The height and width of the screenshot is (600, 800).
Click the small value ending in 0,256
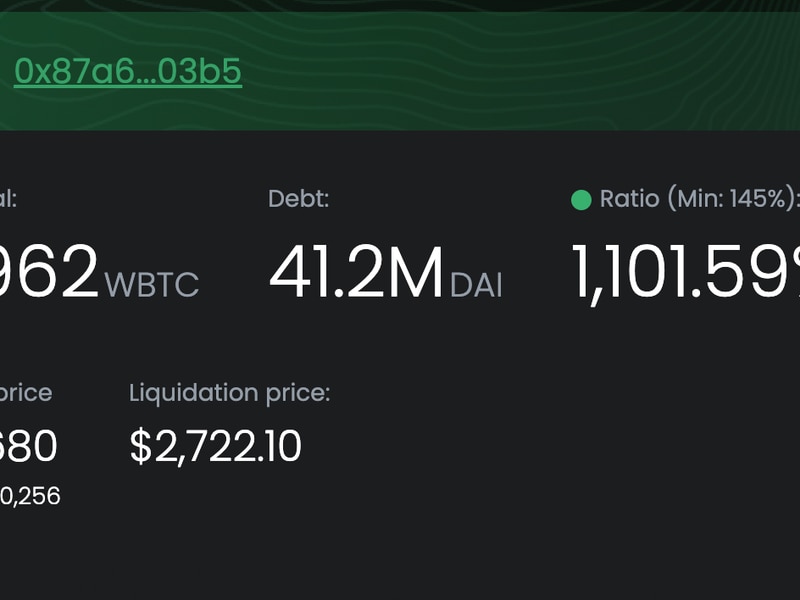[30, 496]
